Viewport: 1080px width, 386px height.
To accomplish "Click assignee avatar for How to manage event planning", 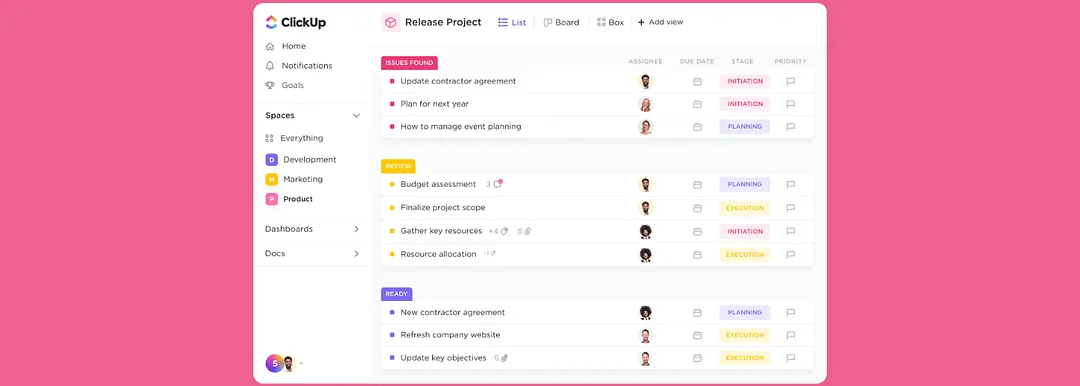I will tap(645, 127).
